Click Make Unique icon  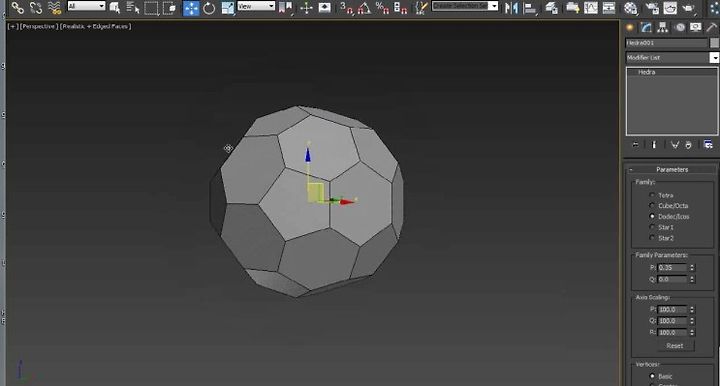pyautogui.click(x=675, y=145)
